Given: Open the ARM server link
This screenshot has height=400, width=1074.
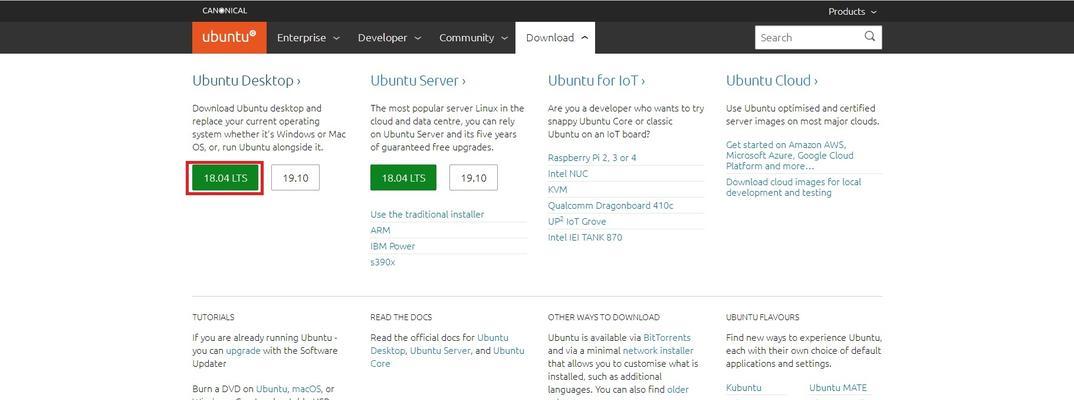Looking at the screenshot, I should pyautogui.click(x=380, y=230).
